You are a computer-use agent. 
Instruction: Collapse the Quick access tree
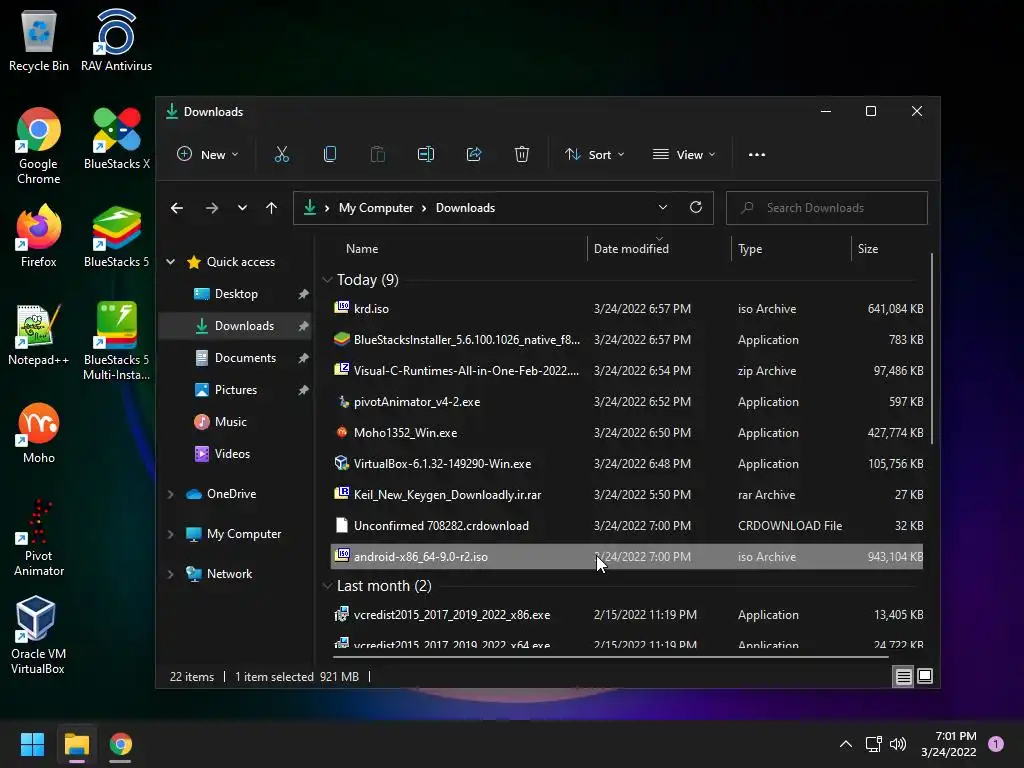170,262
